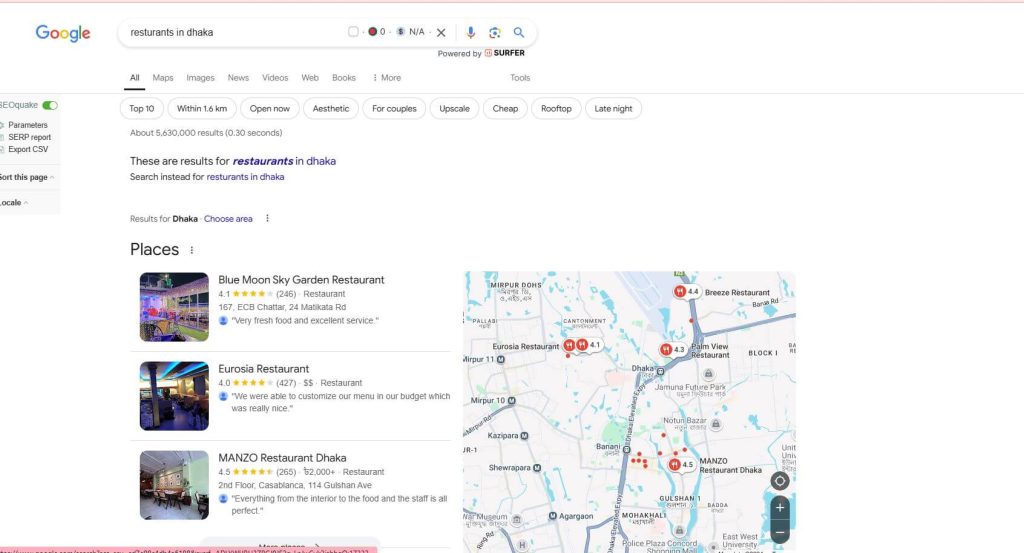Apply the For couples filter chip
The image size is (1024, 553).
(x=394, y=108)
